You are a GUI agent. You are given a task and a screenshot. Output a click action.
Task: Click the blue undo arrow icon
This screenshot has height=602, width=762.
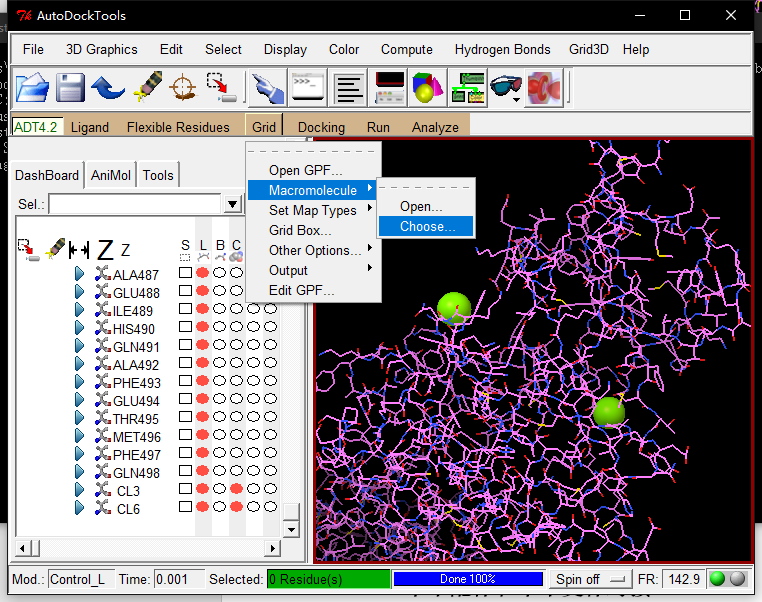tap(108, 88)
